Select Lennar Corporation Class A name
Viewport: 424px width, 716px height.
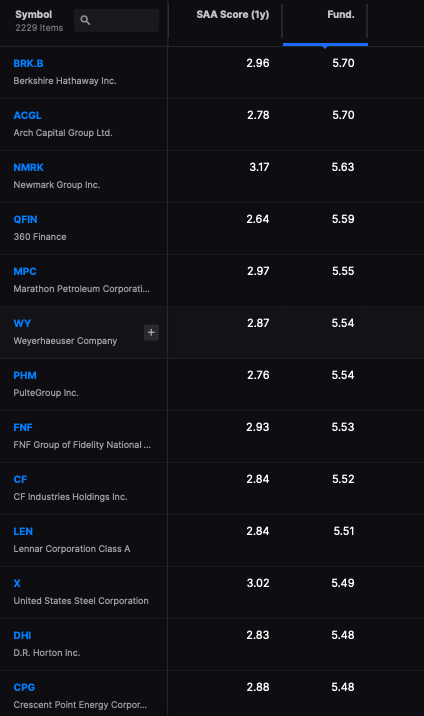pos(72,549)
